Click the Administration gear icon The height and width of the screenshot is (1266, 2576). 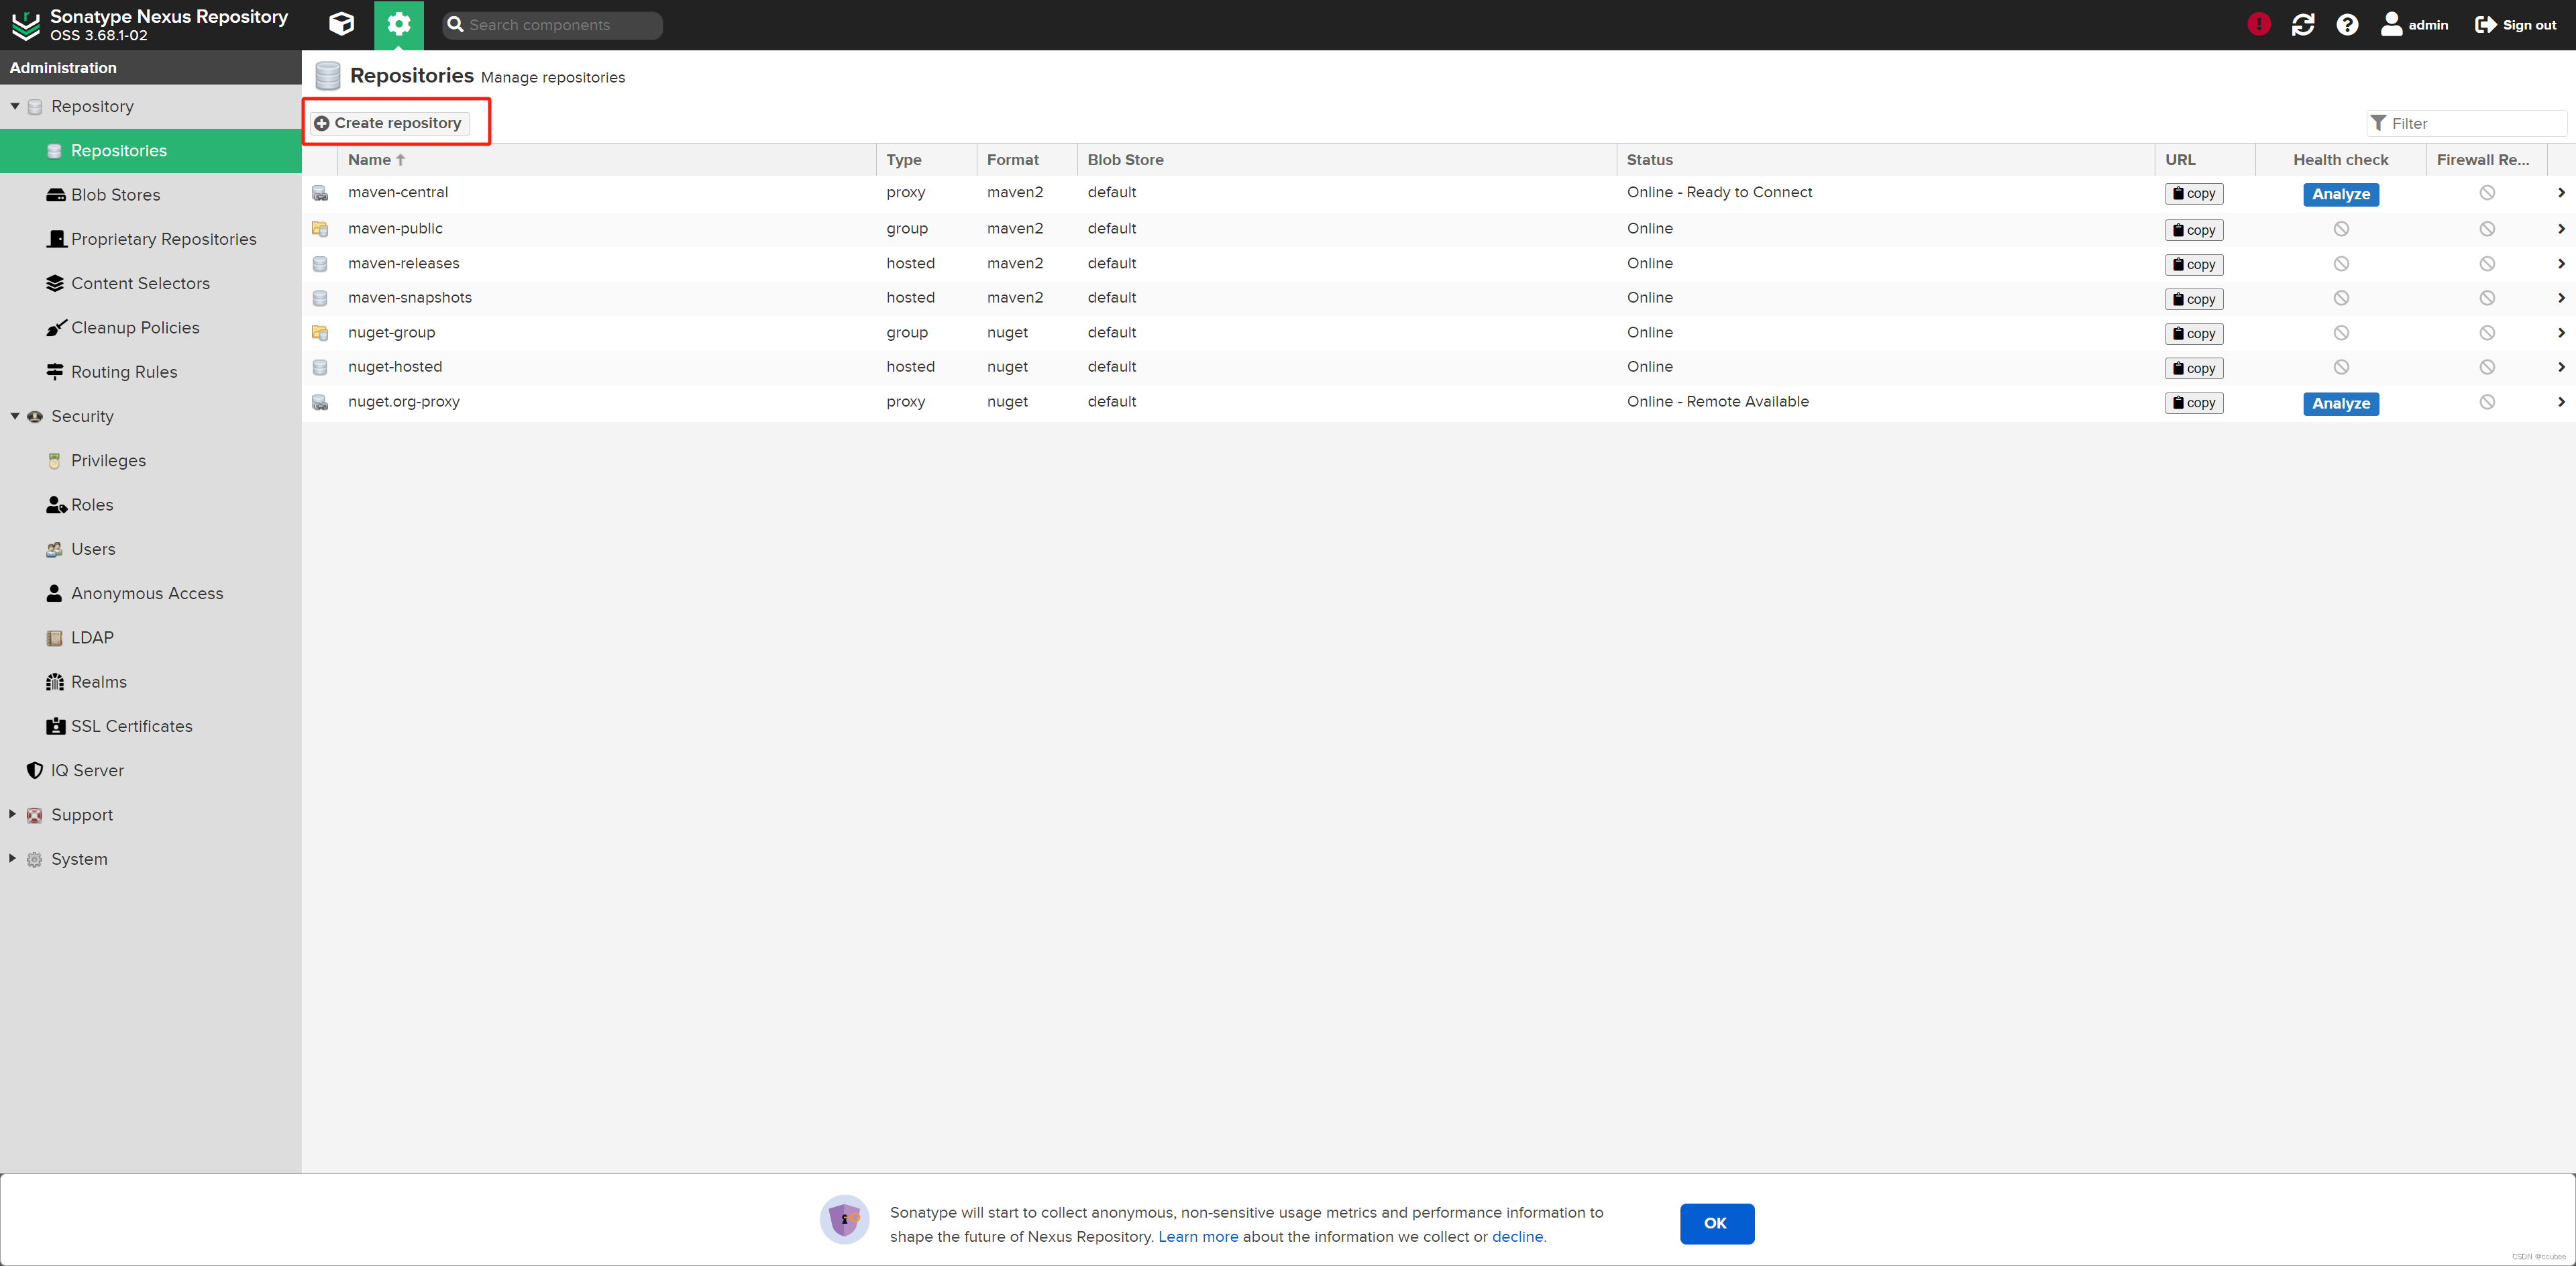398,24
